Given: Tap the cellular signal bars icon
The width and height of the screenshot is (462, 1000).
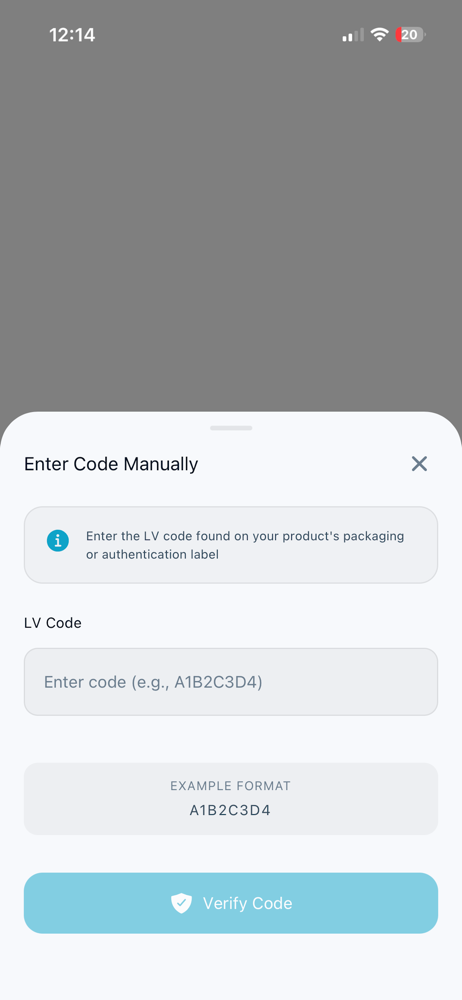Looking at the screenshot, I should pyautogui.click(x=353, y=35).
